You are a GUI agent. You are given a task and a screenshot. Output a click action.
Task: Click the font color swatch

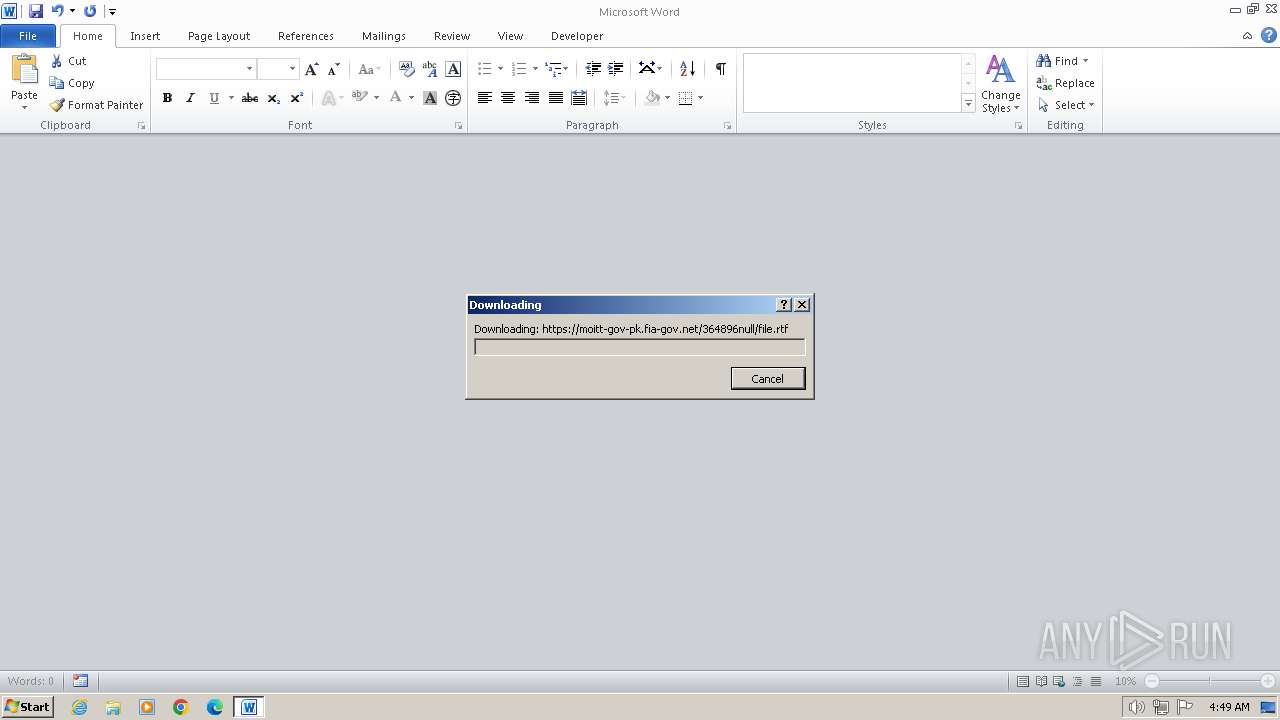(x=396, y=98)
